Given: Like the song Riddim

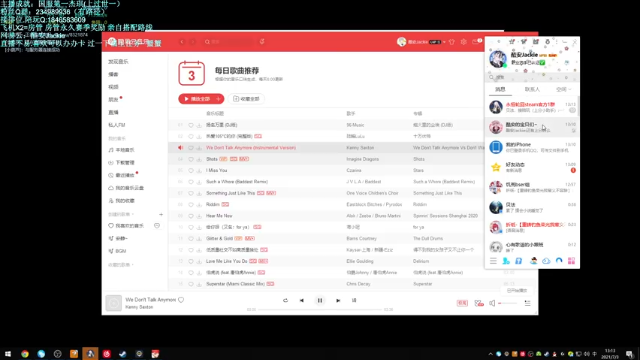Looking at the screenshot, I should click(x=191, y=204).
